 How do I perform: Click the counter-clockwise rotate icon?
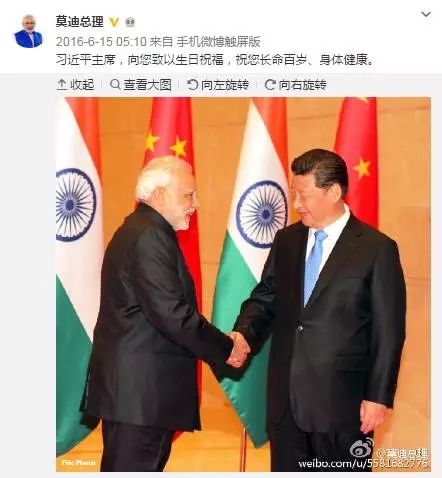click(192, 85)
